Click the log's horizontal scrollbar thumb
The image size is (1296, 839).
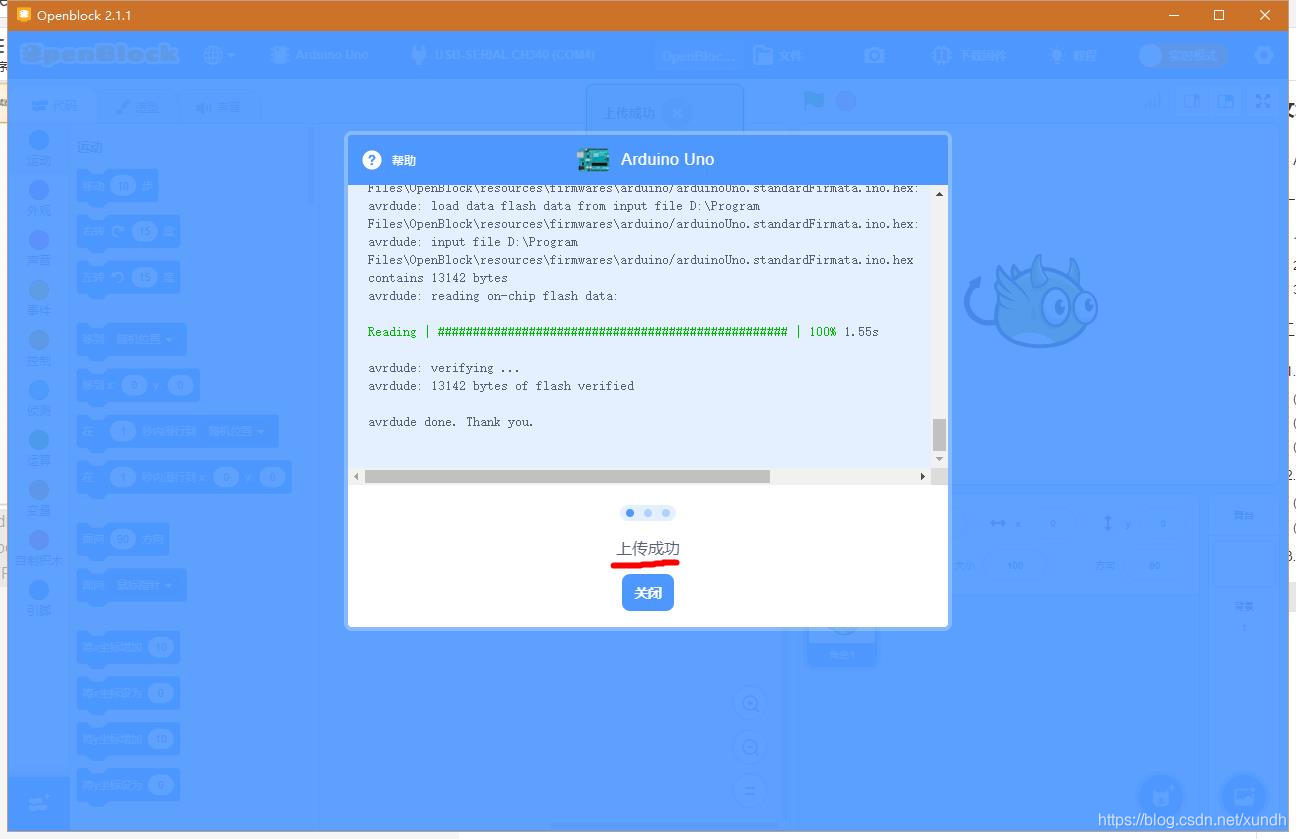567,477
